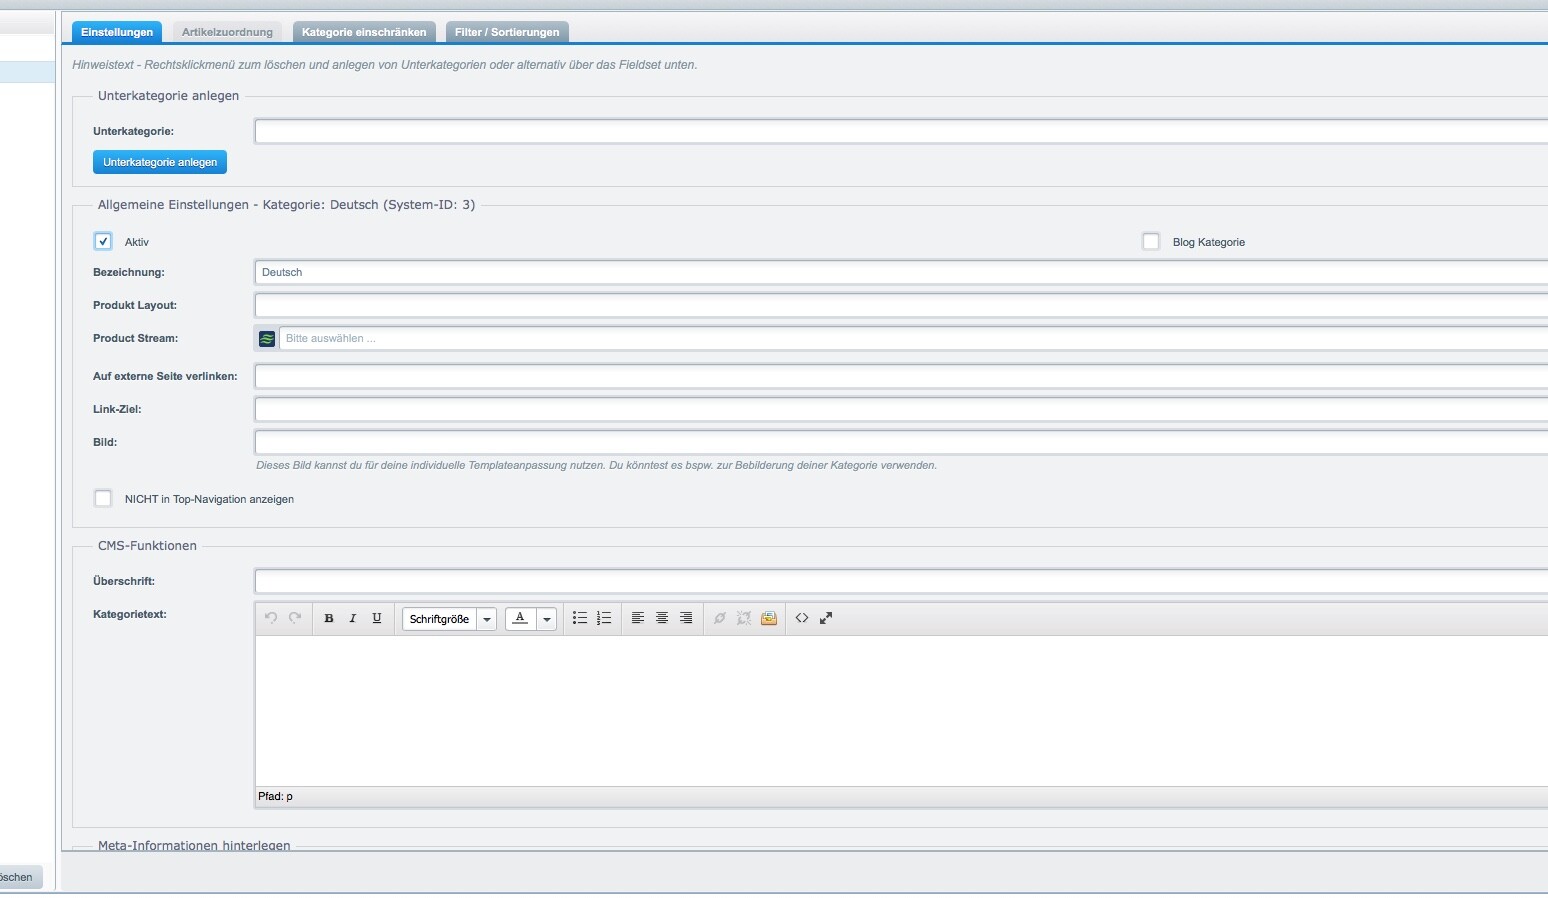The image size is (1548, 898).
Task: Click the Unterkategorie anlegen button
Action: tap(160, 162)
